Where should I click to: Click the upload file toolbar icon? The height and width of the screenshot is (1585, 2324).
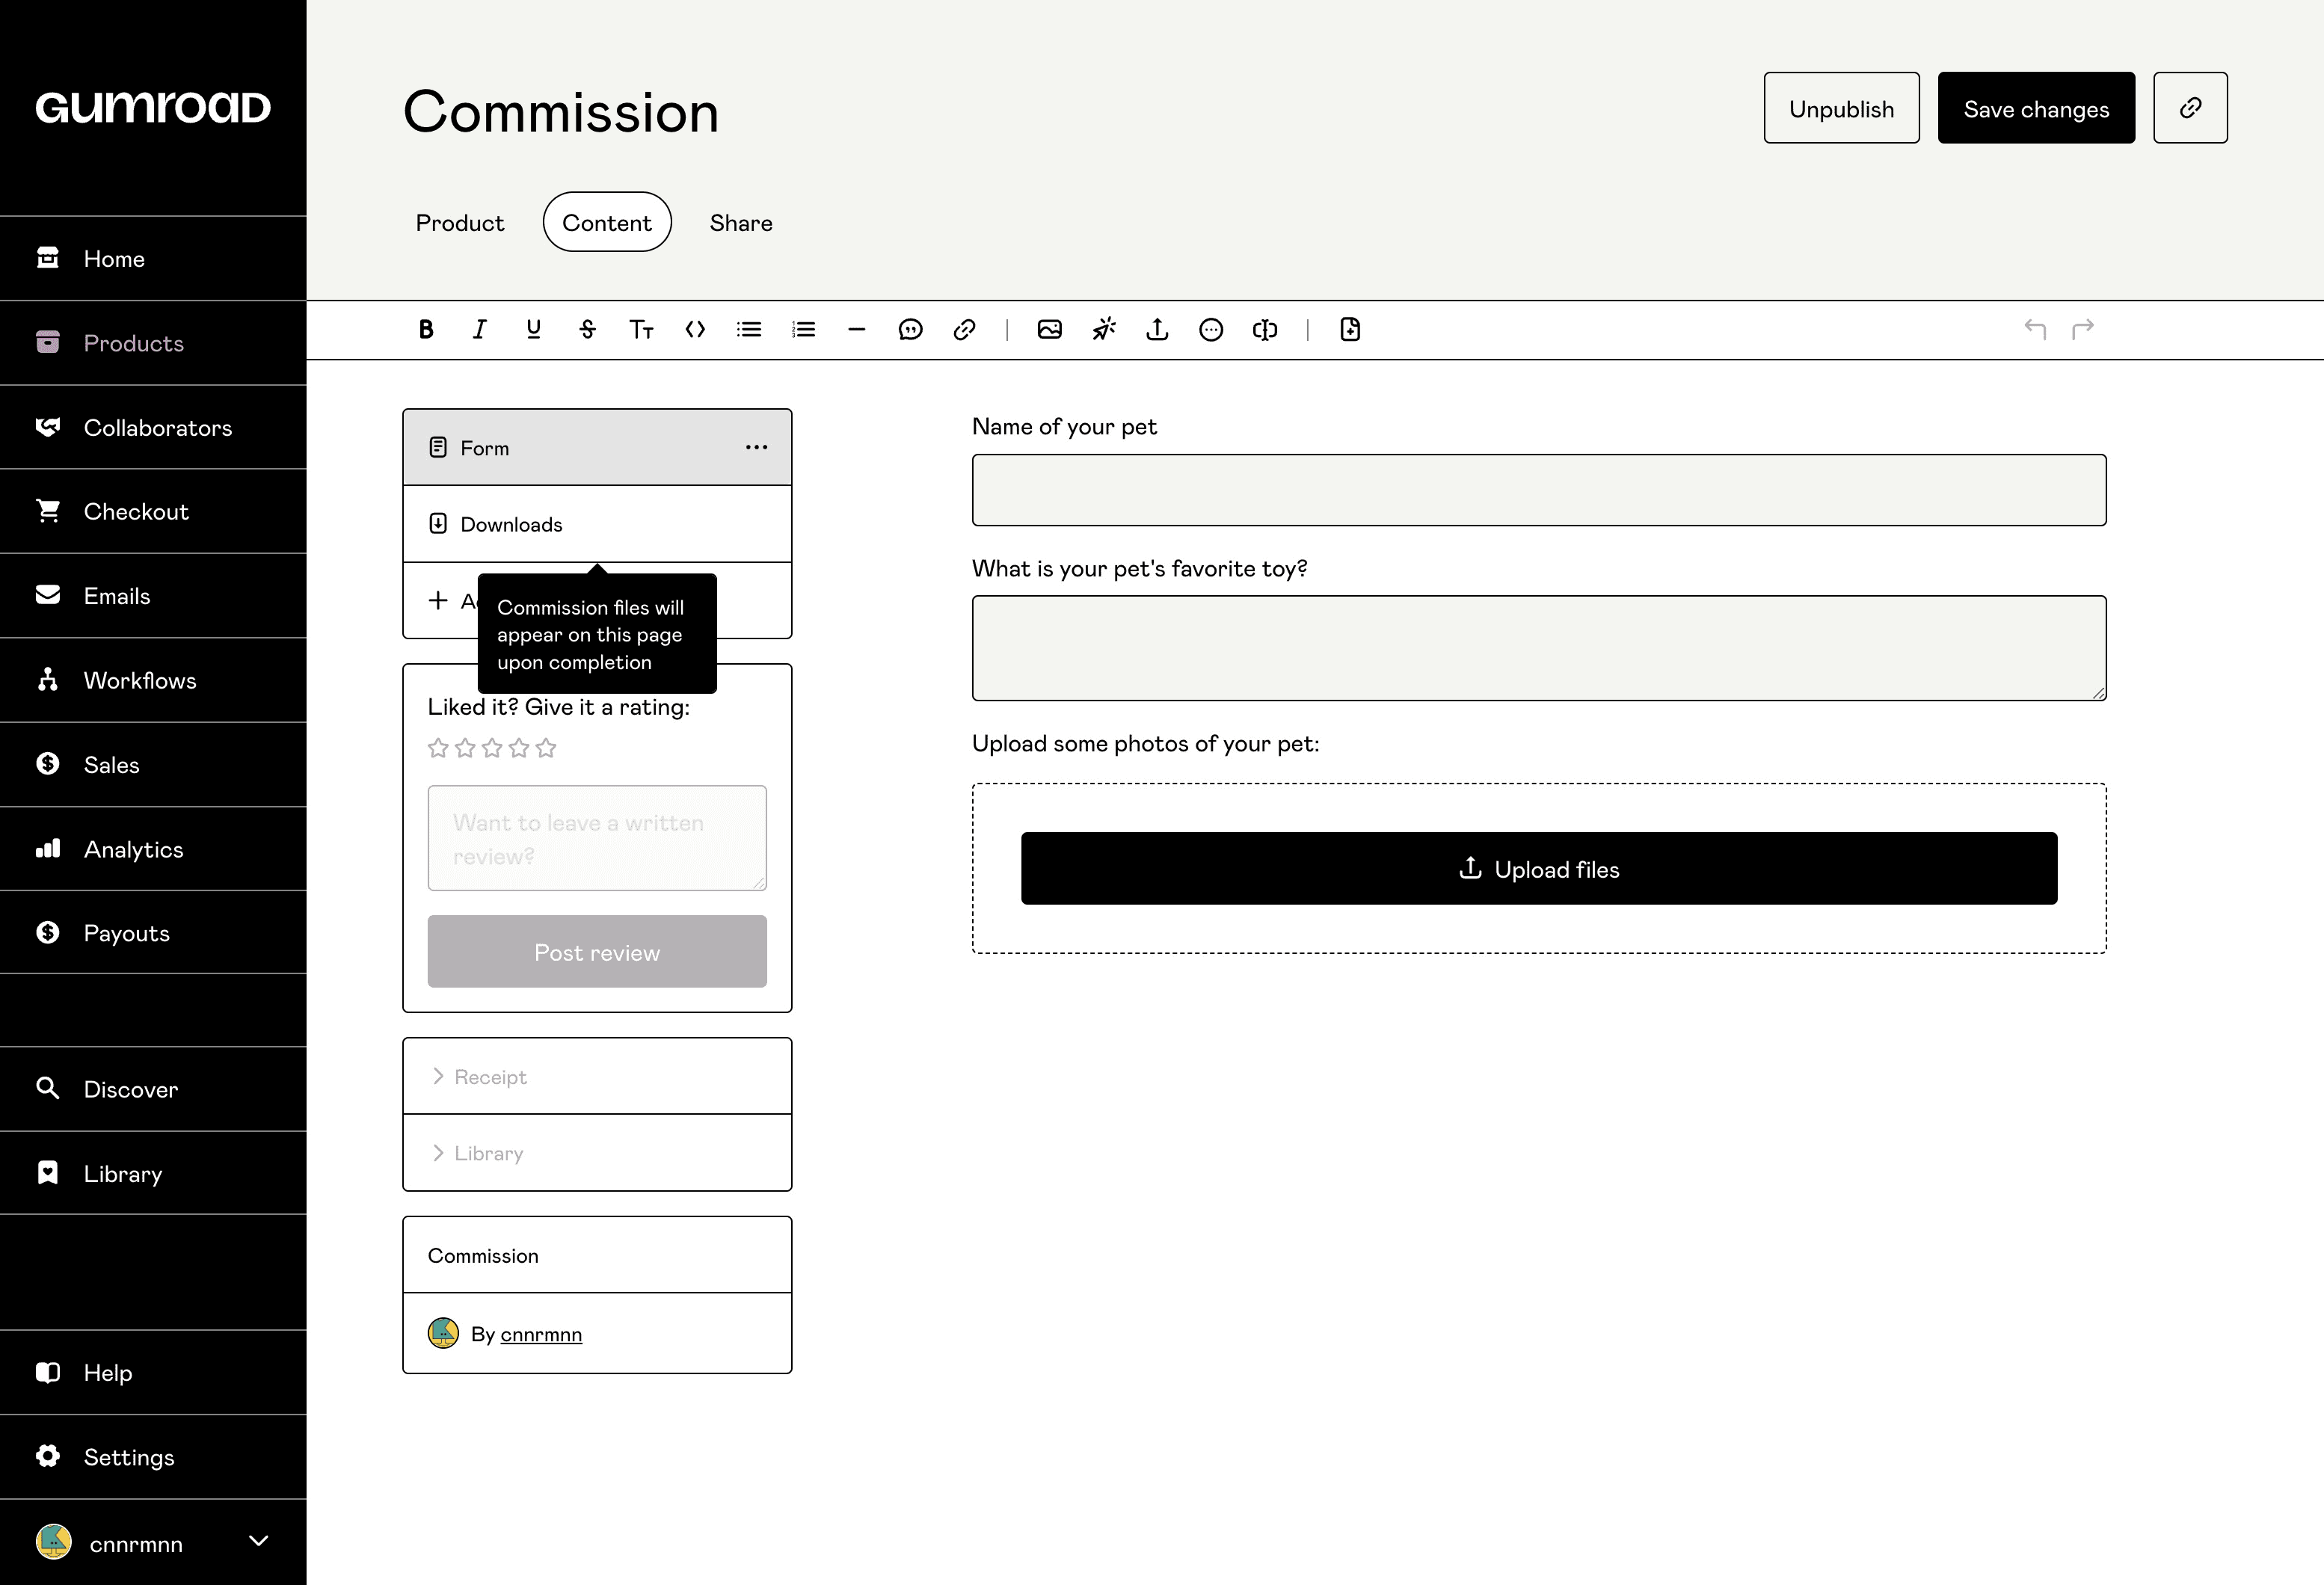pyautogui.click(x=1157, y=329)
